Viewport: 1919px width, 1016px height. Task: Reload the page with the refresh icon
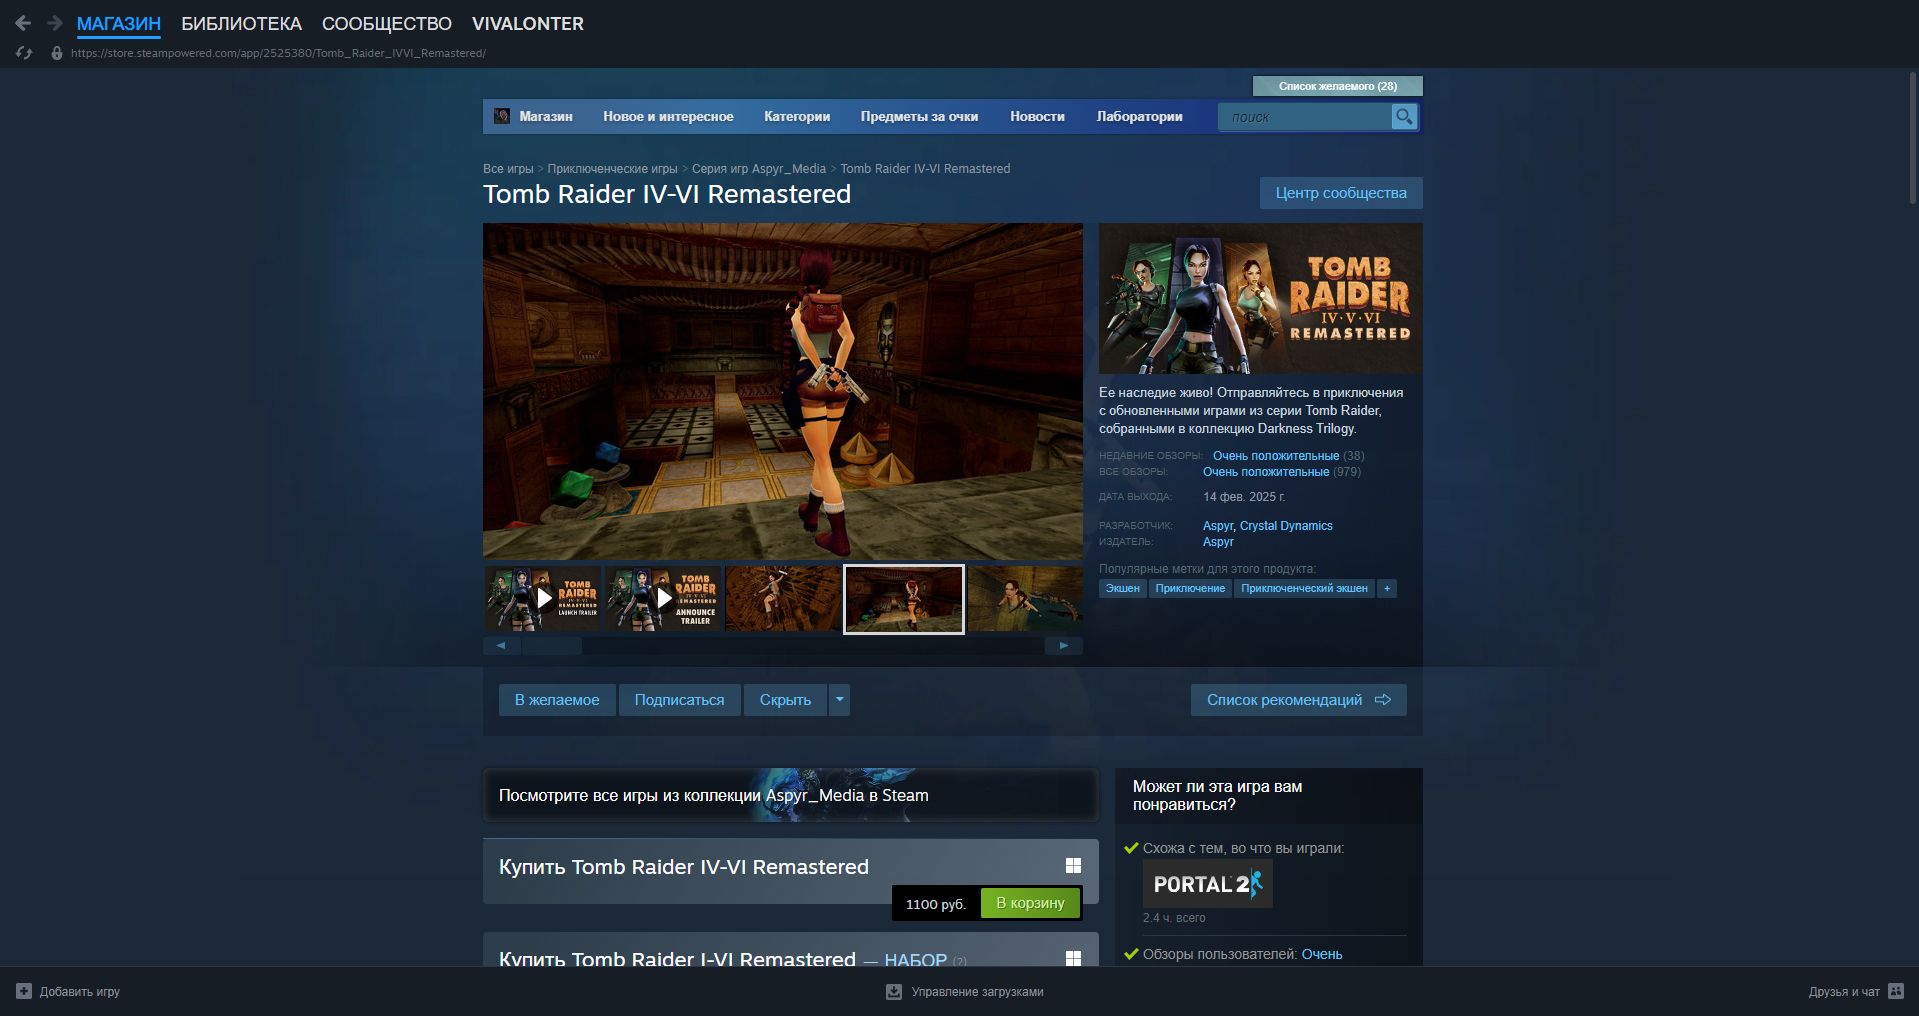click(x=24, y=53)
